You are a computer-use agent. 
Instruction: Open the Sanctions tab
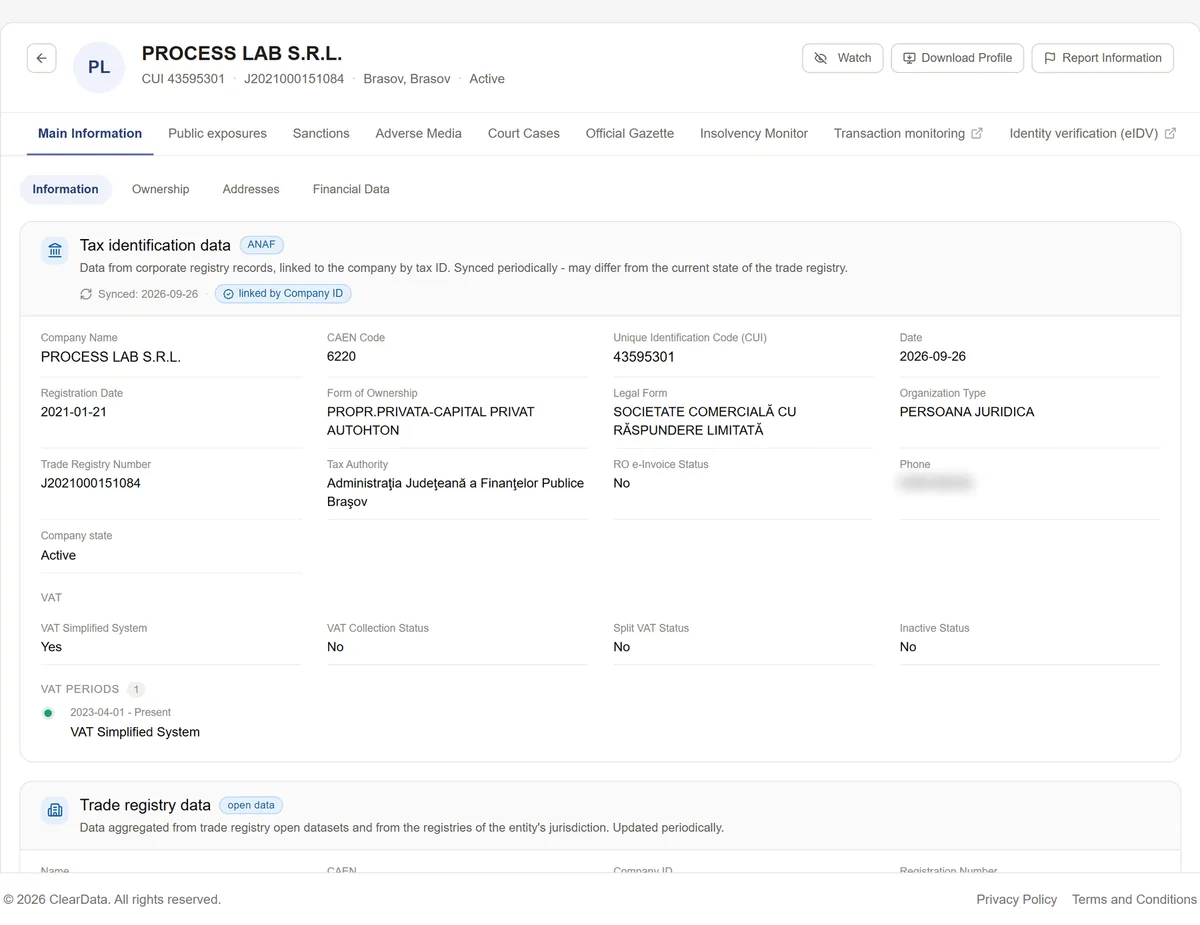coord(321,133)
